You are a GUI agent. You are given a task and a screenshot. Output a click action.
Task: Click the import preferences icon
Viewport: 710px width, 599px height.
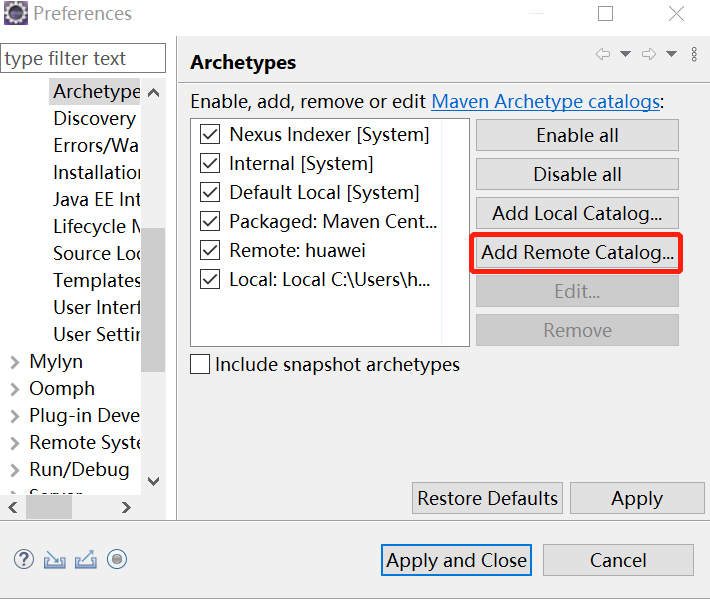54,560
